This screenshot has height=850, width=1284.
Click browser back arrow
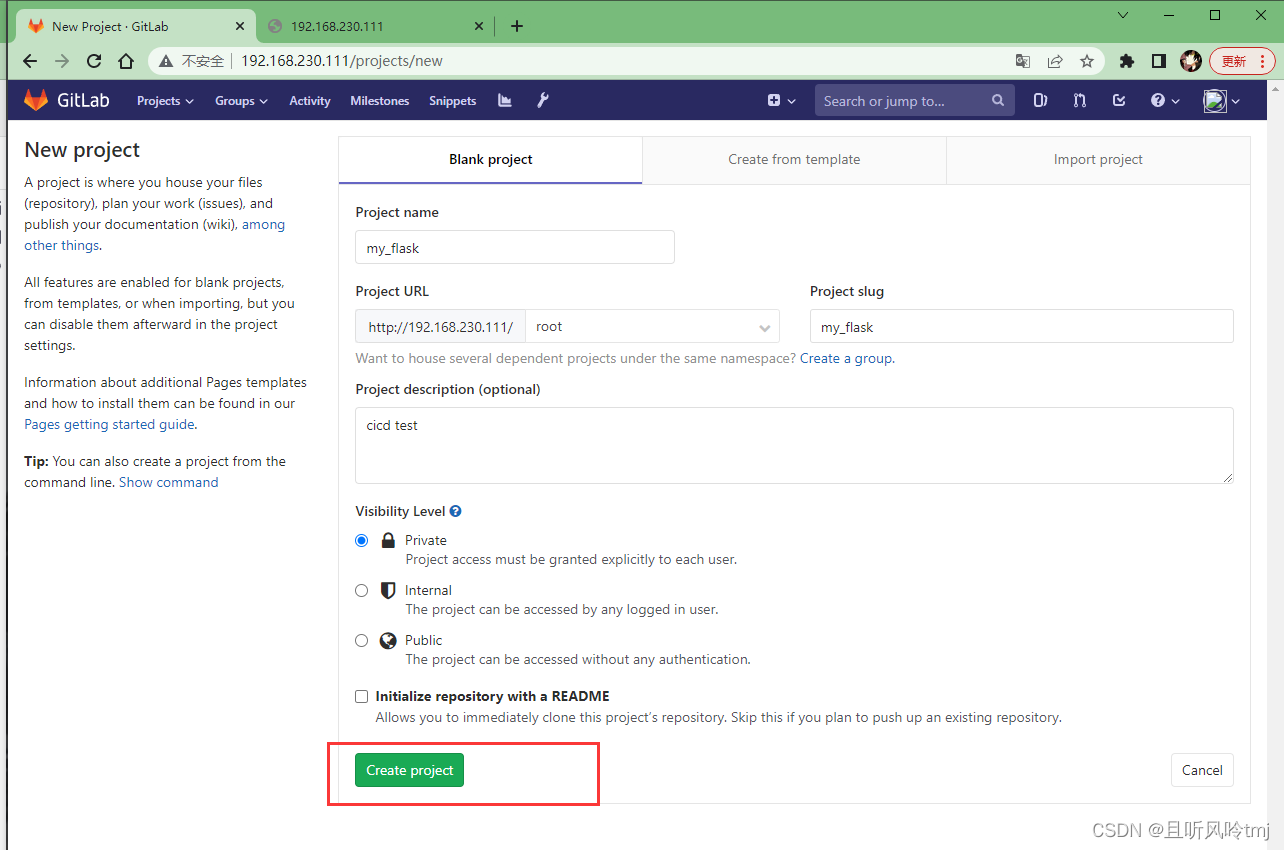coord(30,61)
